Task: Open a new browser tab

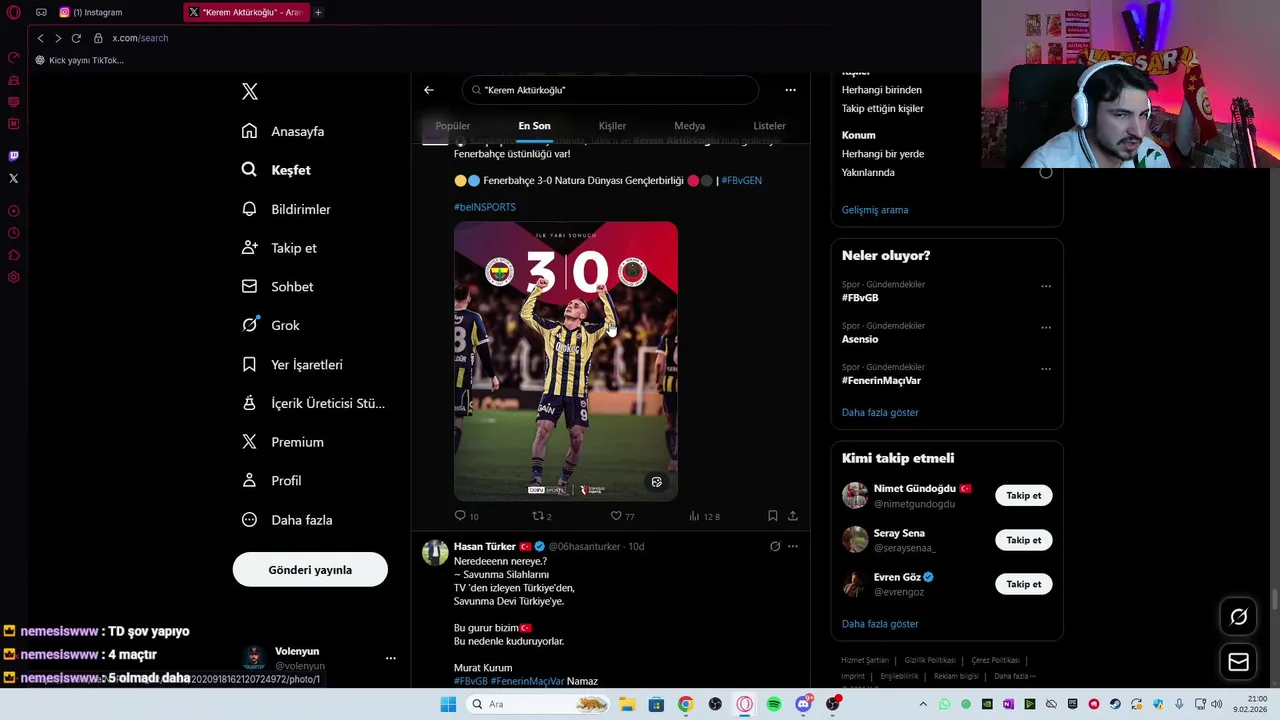Action: (318, 12)
